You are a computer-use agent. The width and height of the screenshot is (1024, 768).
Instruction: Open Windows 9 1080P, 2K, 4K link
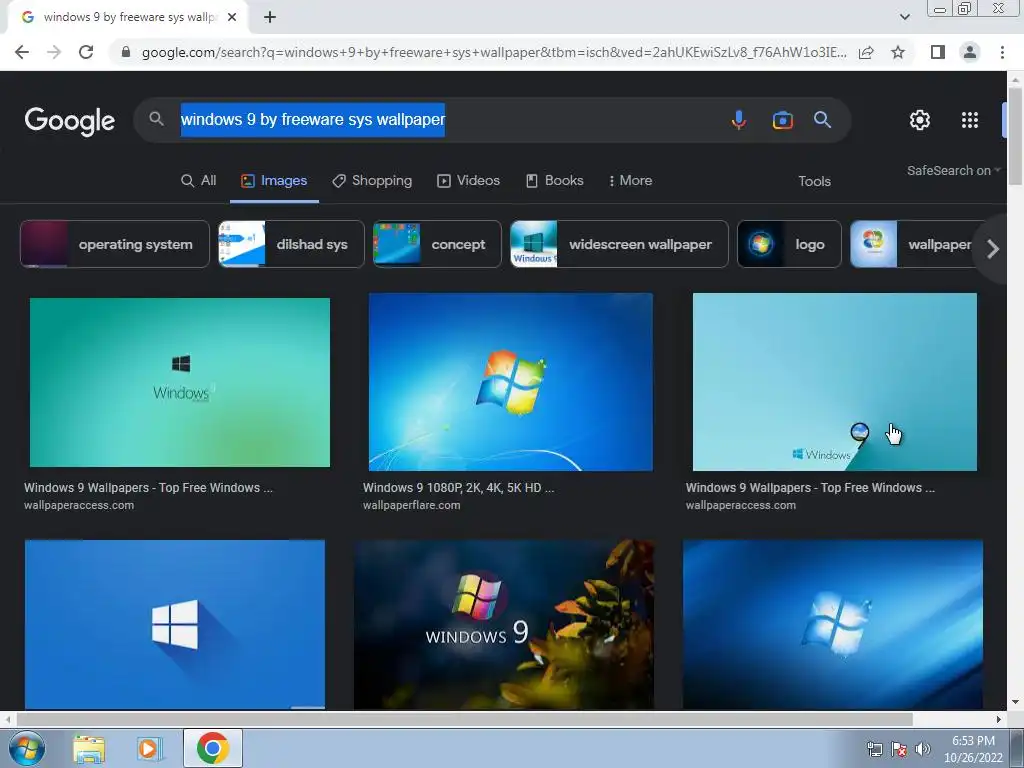coord(458,488)
